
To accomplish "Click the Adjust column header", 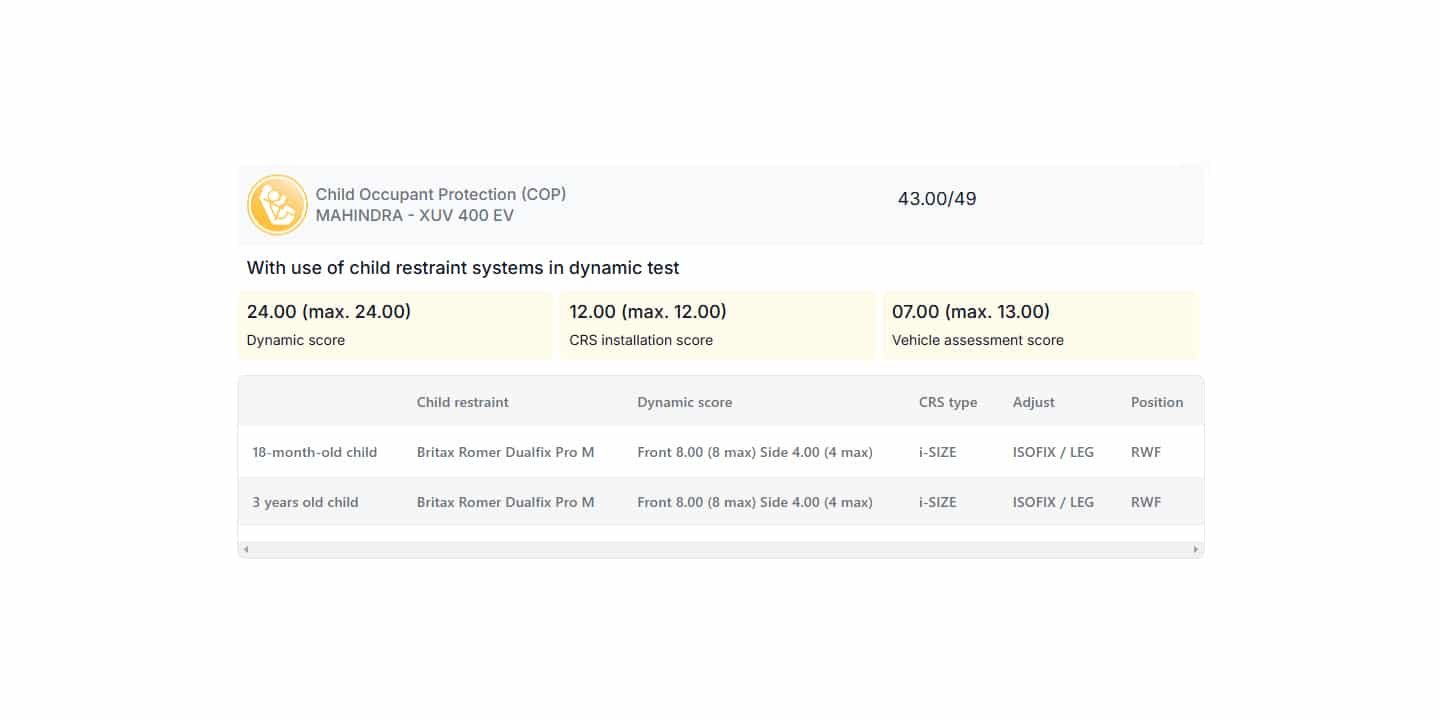I will tap(1034, 402).
